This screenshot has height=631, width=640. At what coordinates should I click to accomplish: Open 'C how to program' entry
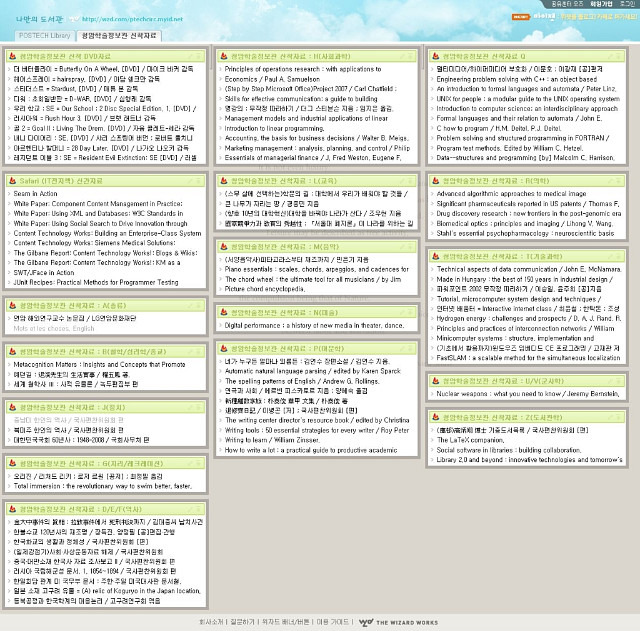pyautogui.click(x=499, y=128)
